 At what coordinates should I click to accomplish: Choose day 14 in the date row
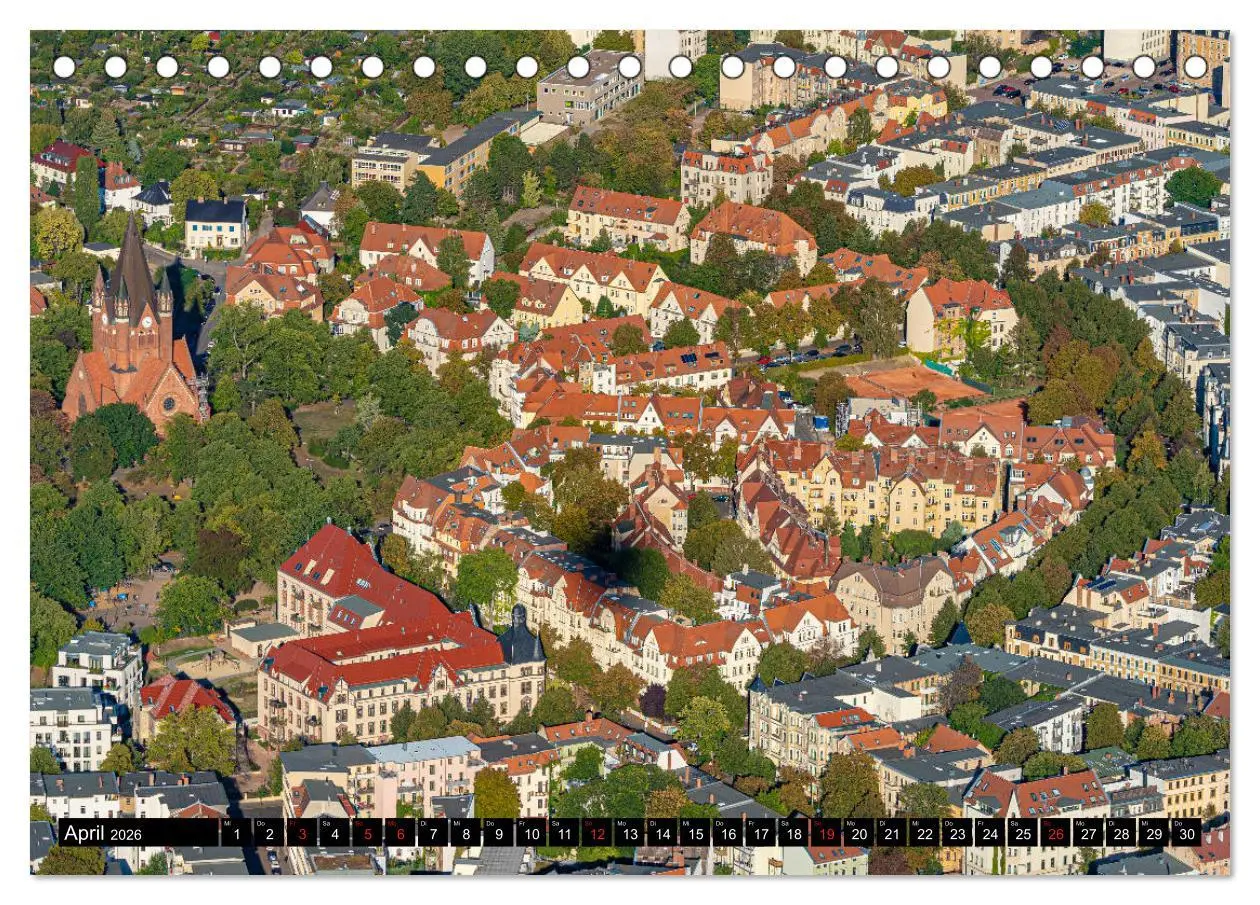[662, 833]
